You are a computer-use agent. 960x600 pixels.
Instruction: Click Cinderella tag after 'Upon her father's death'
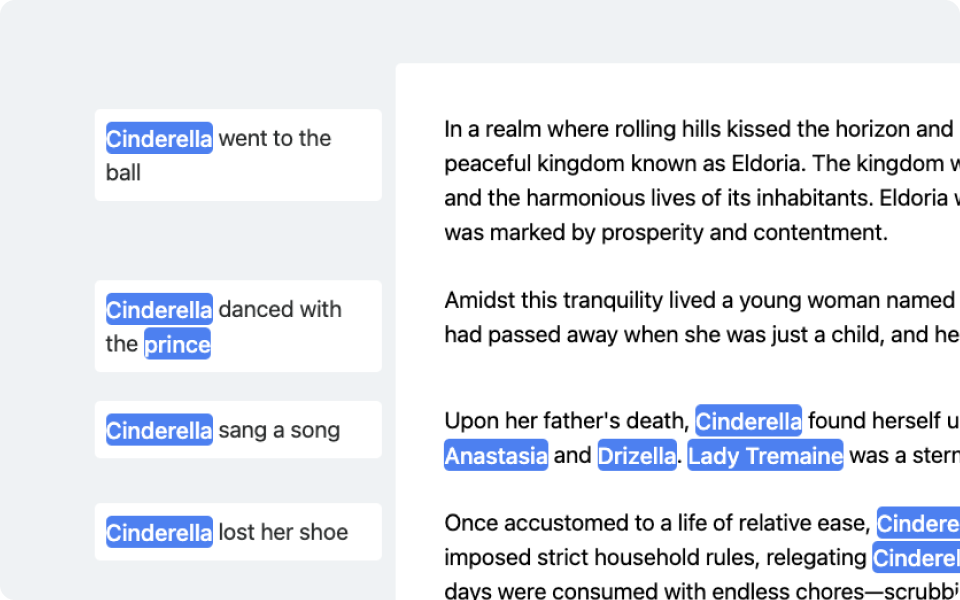tap(748, 421)
